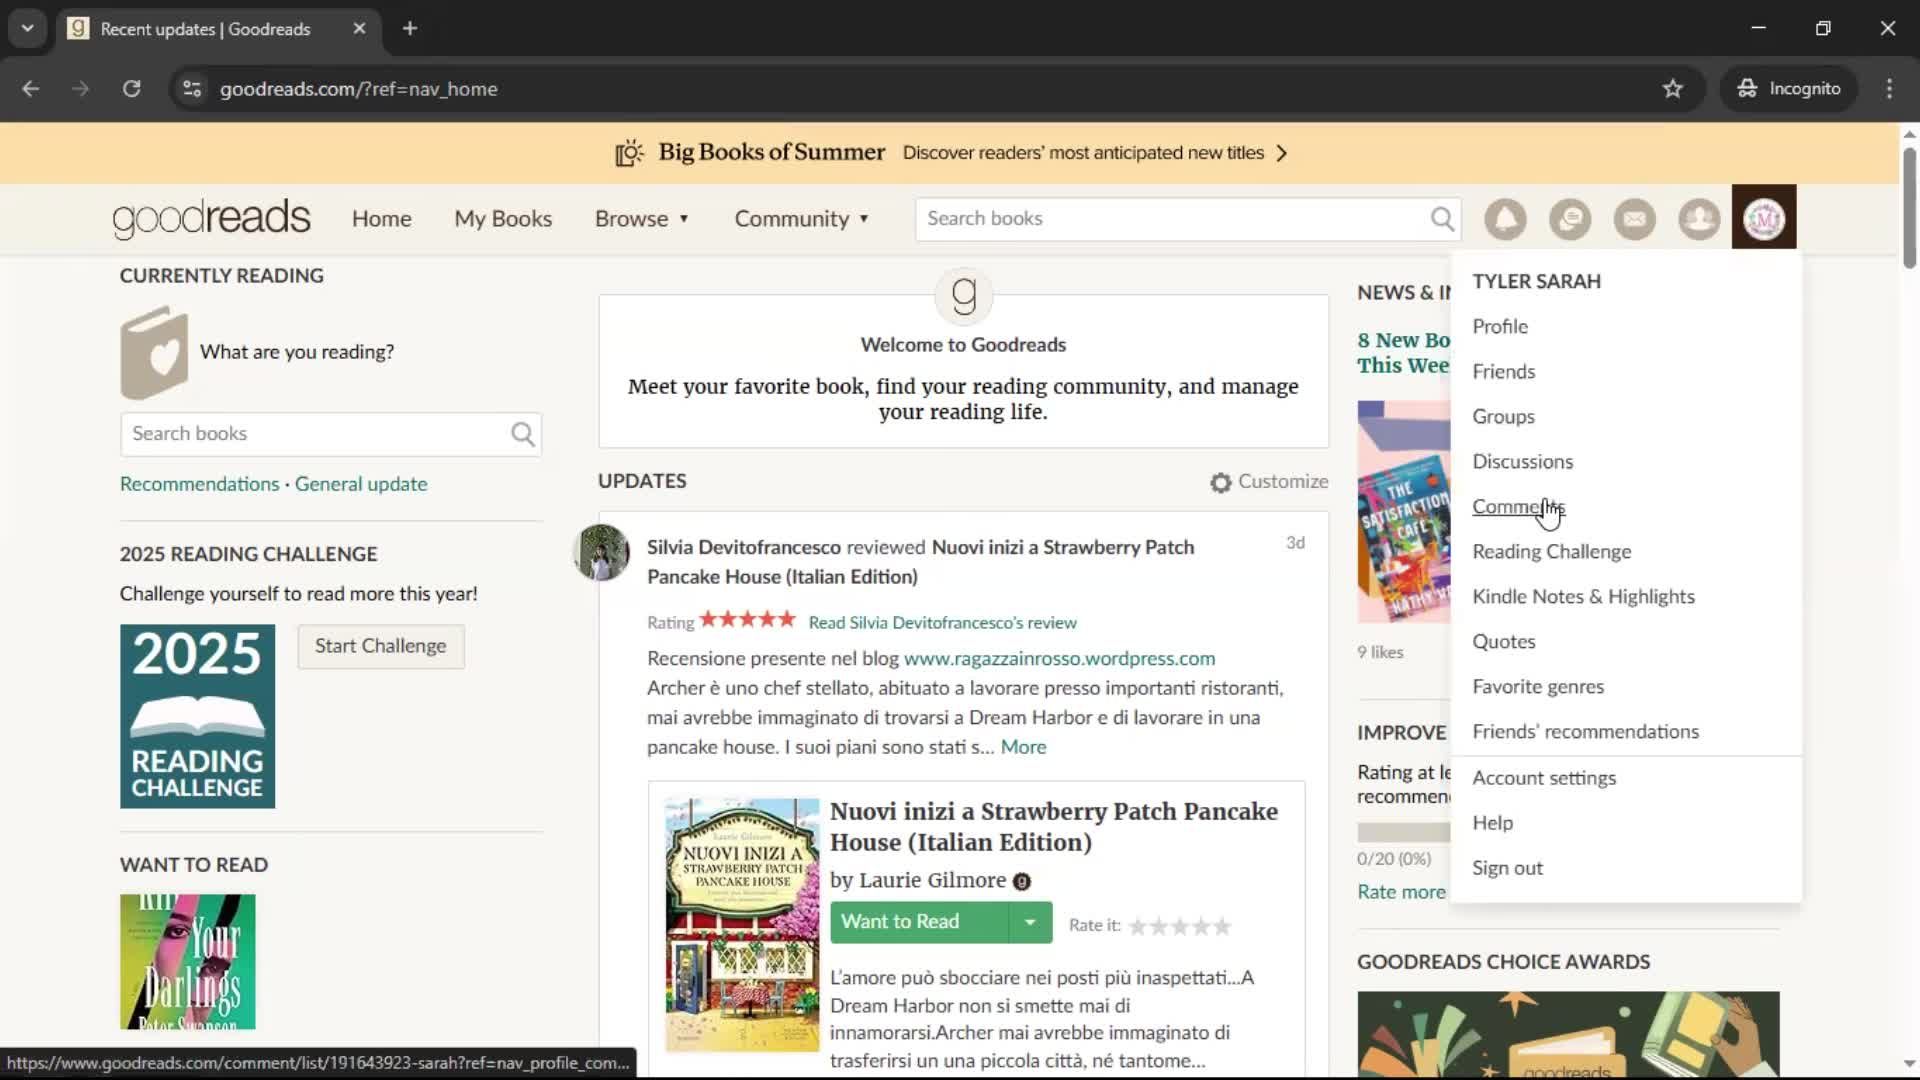Viewport: 1920px width, 1080px height.
Task: Select Discussions from user menu
Action: coord(1522,462)
